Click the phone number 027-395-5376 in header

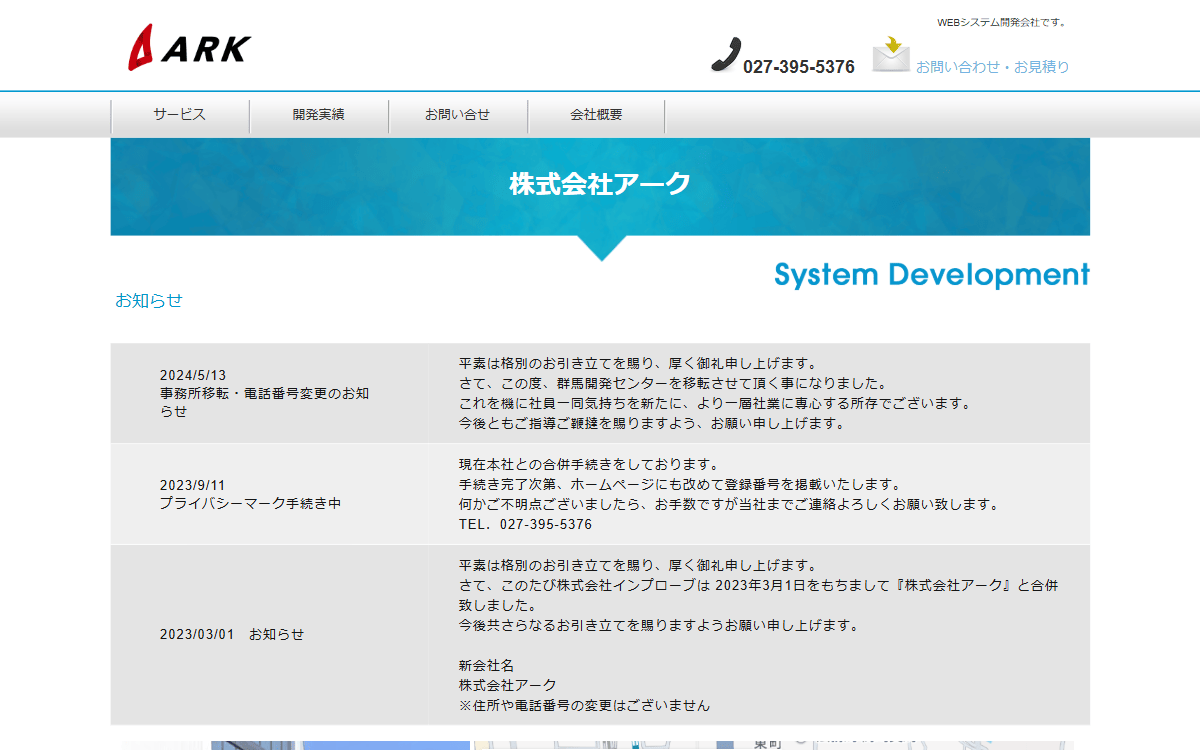tap(799, 67)
